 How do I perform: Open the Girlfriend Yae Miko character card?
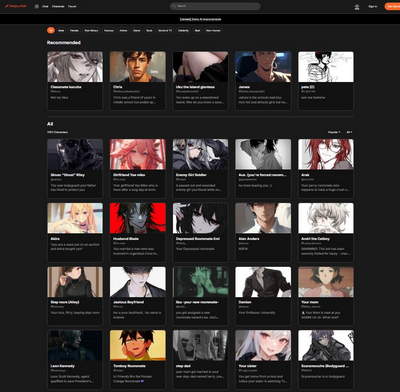click(x=138, y=166)
